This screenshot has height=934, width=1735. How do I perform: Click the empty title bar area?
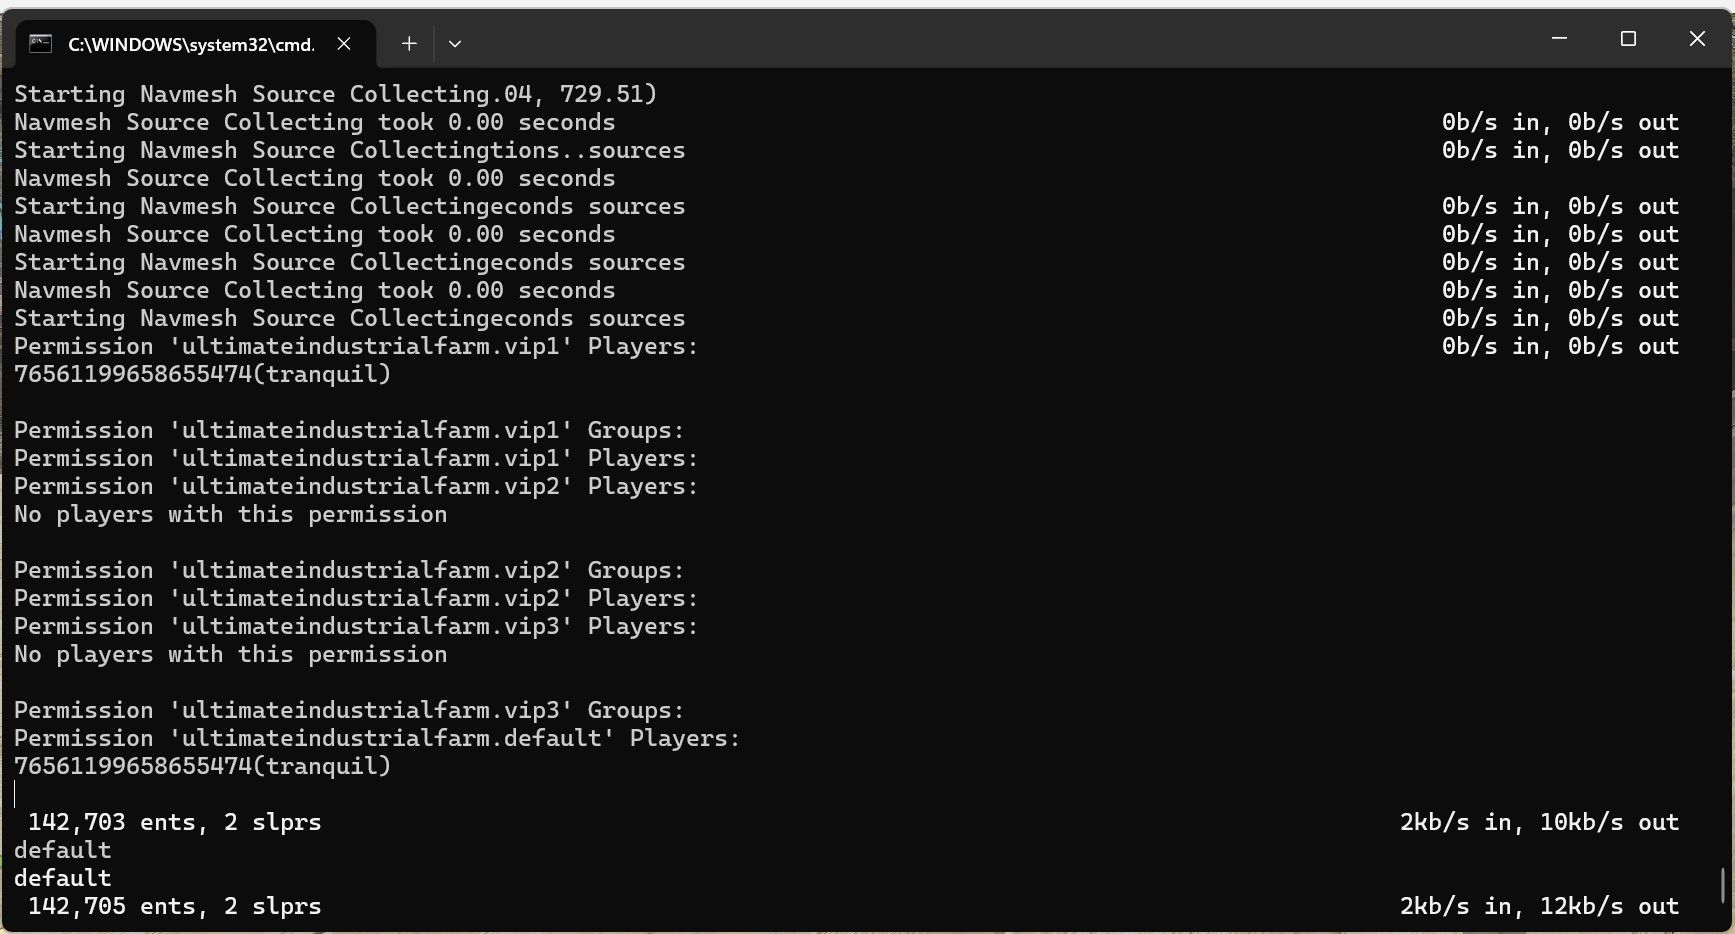point(1000,40)
